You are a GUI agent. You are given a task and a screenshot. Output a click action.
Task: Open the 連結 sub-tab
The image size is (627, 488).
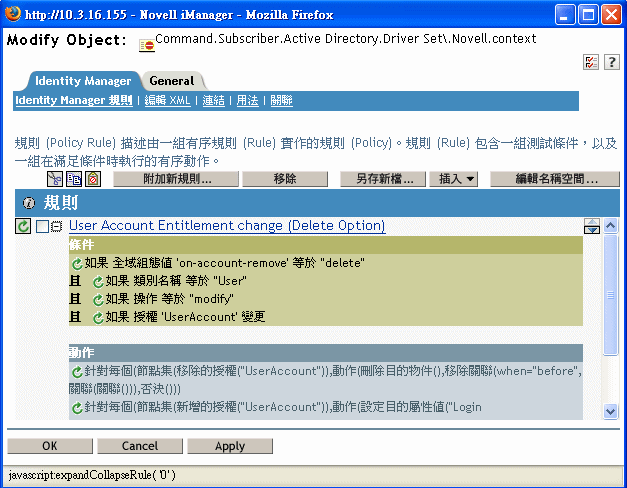[x=213, y=100]
